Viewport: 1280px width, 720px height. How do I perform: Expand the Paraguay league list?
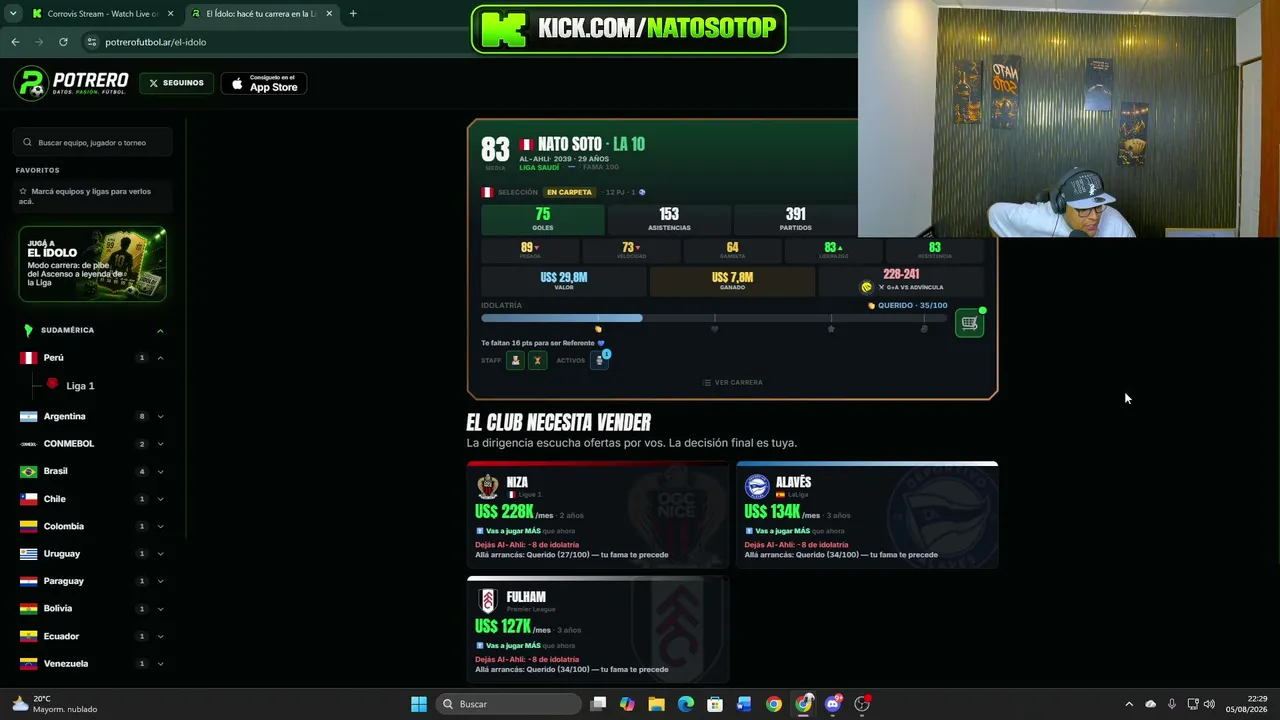(160, 581)
